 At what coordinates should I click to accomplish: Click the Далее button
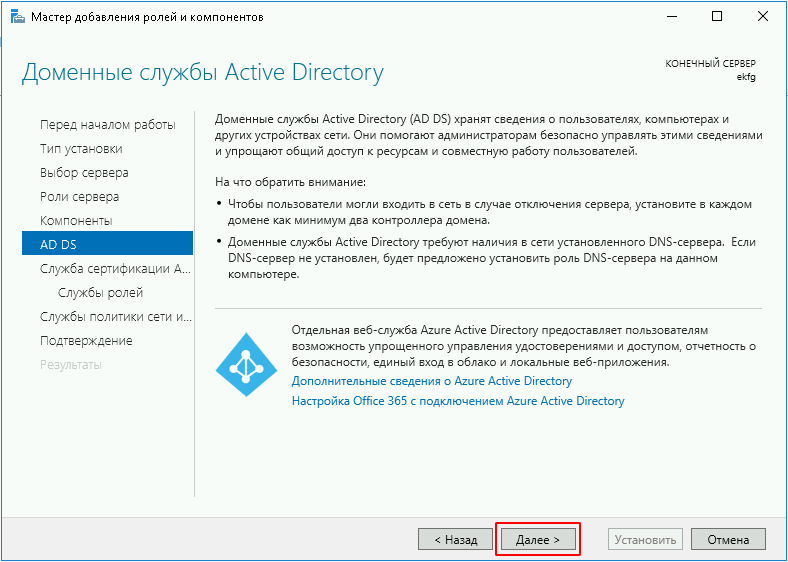point(538,539)
